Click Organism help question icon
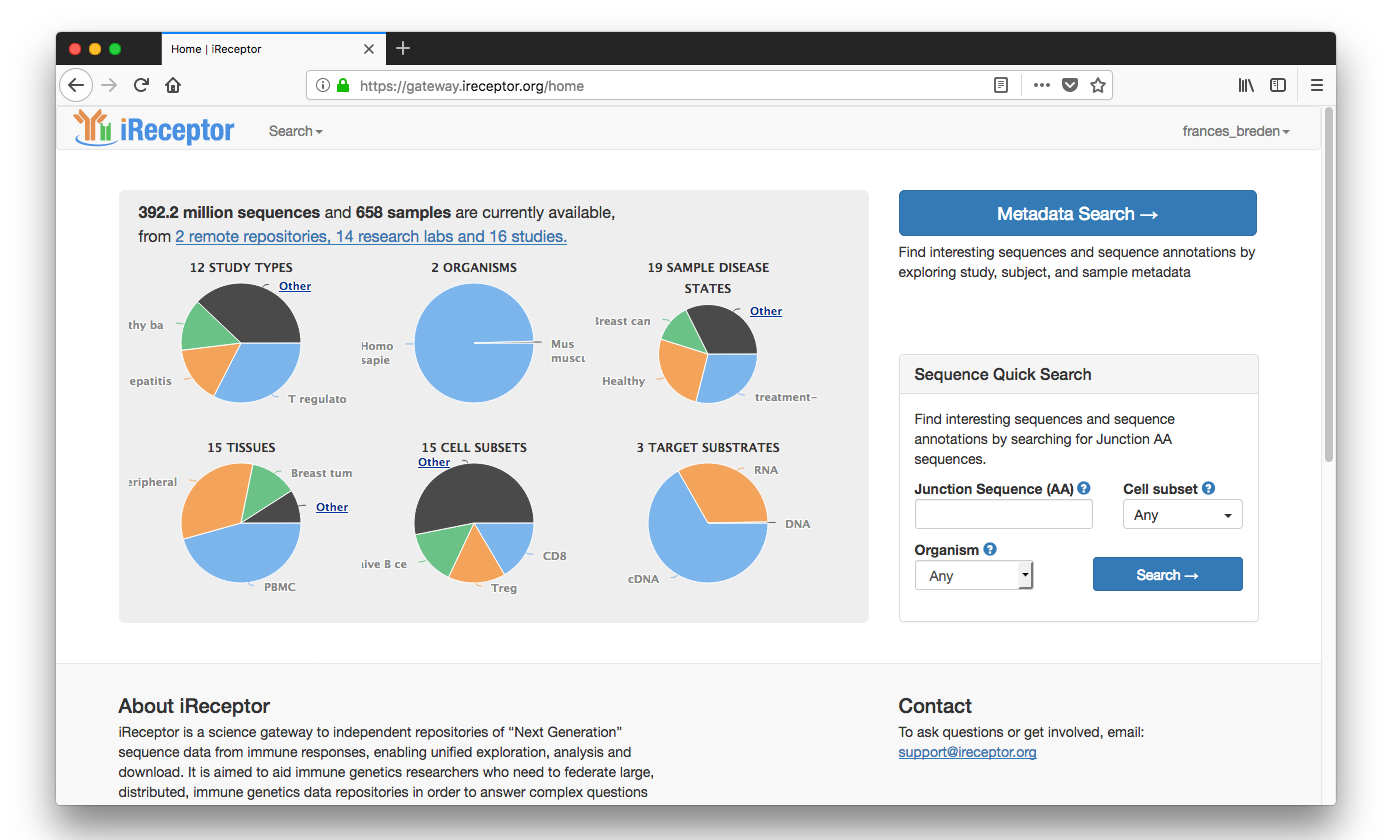Image resolution: width=1392 pixels, height=840 pixels. (990, 549)
